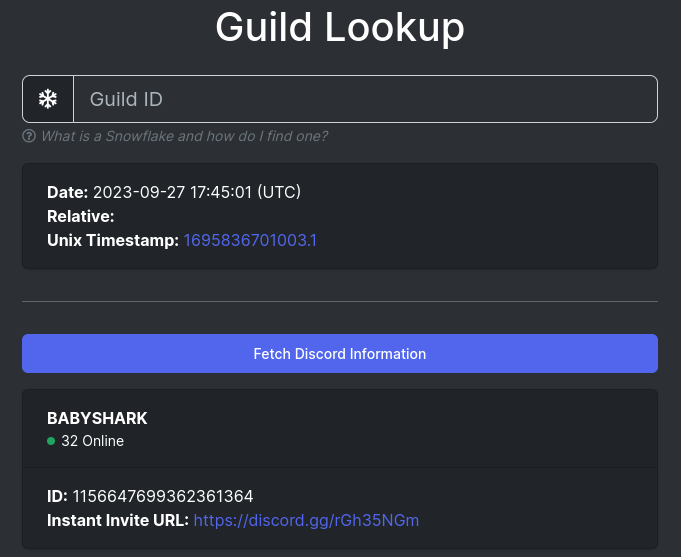Click the snowflake icon beside Guild ID
This screenshot has height=557, width=681.
(48, 99)
